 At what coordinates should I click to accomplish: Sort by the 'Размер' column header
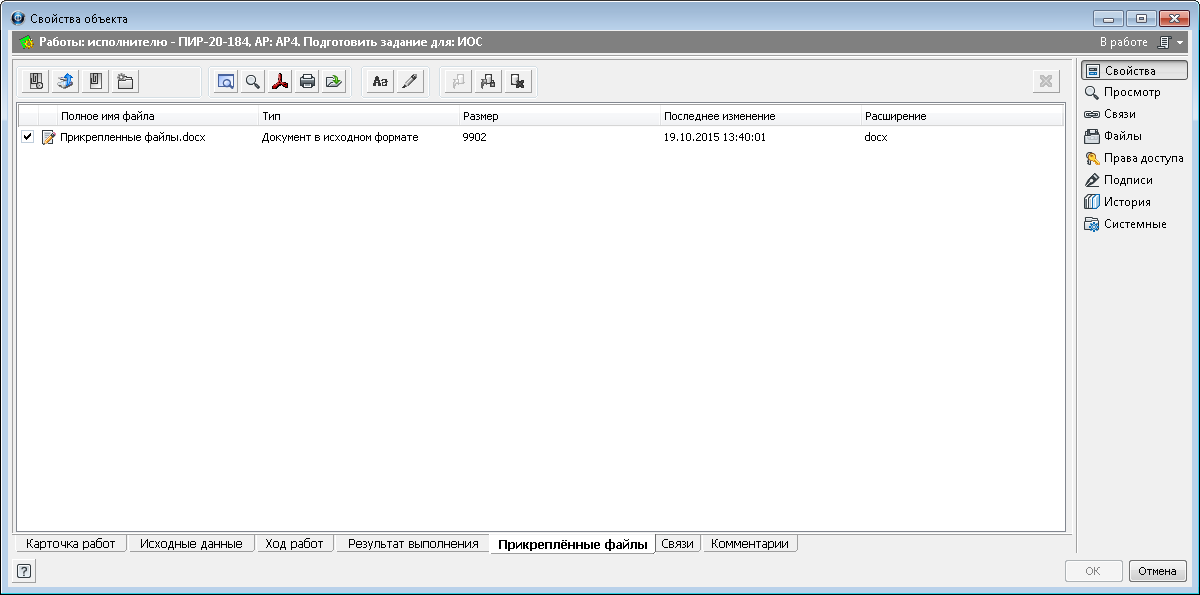coord(480,116)
